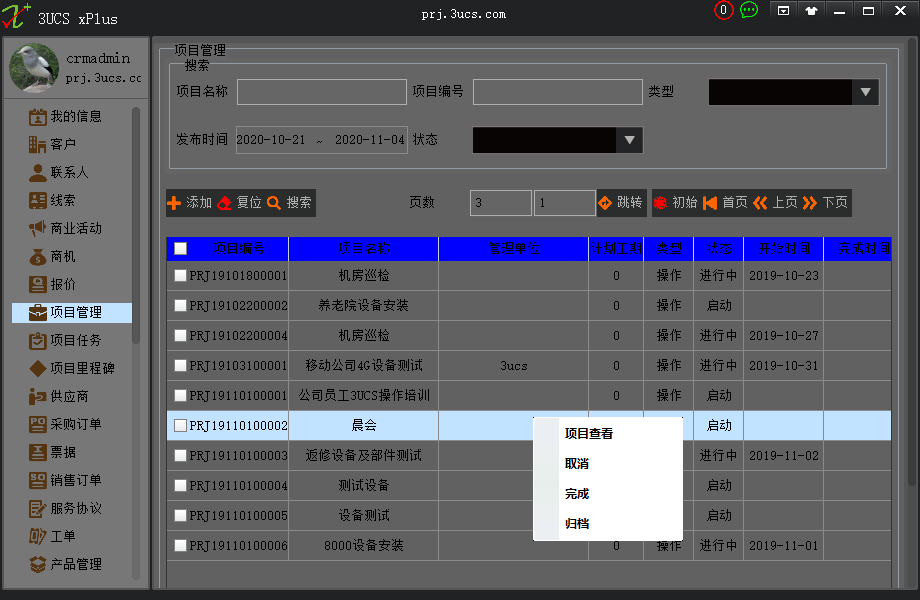The image size is (920, 600).
Task: Open the shirt skin icon in title bar
Action: click(811, 11)
